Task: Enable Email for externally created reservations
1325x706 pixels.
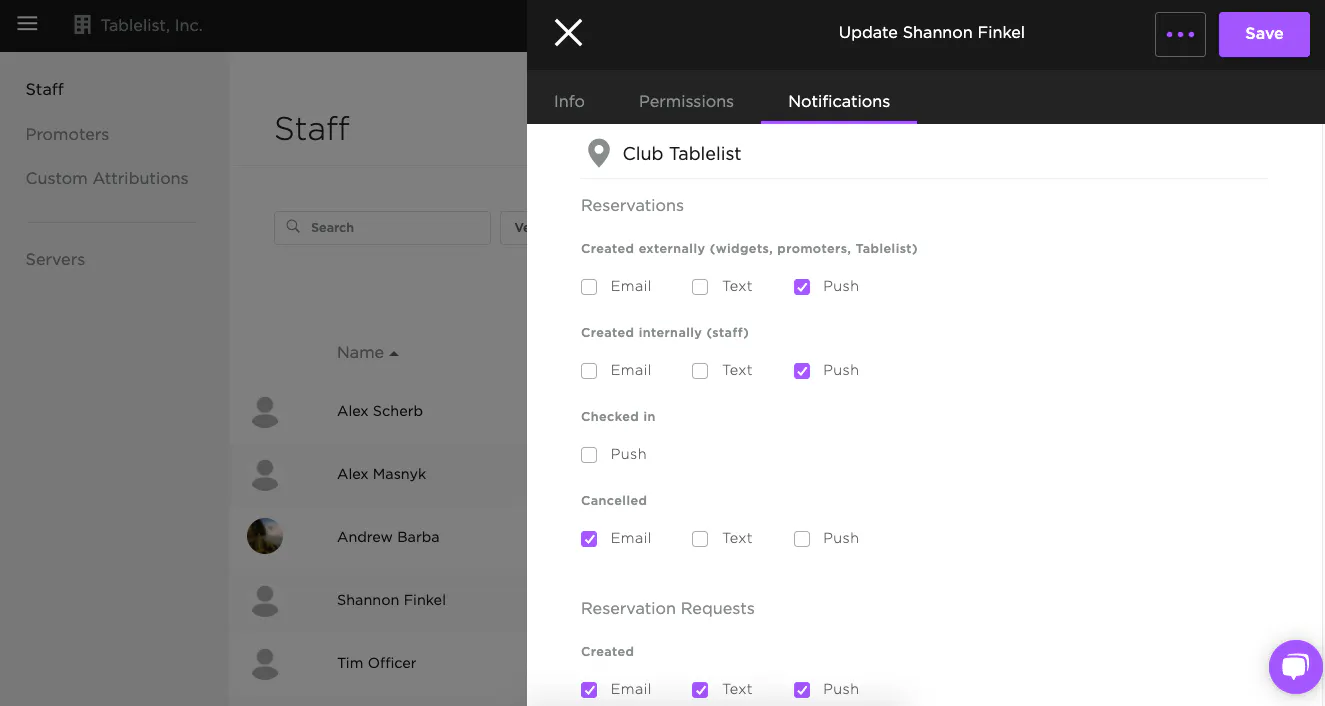Action: point(589,287)
